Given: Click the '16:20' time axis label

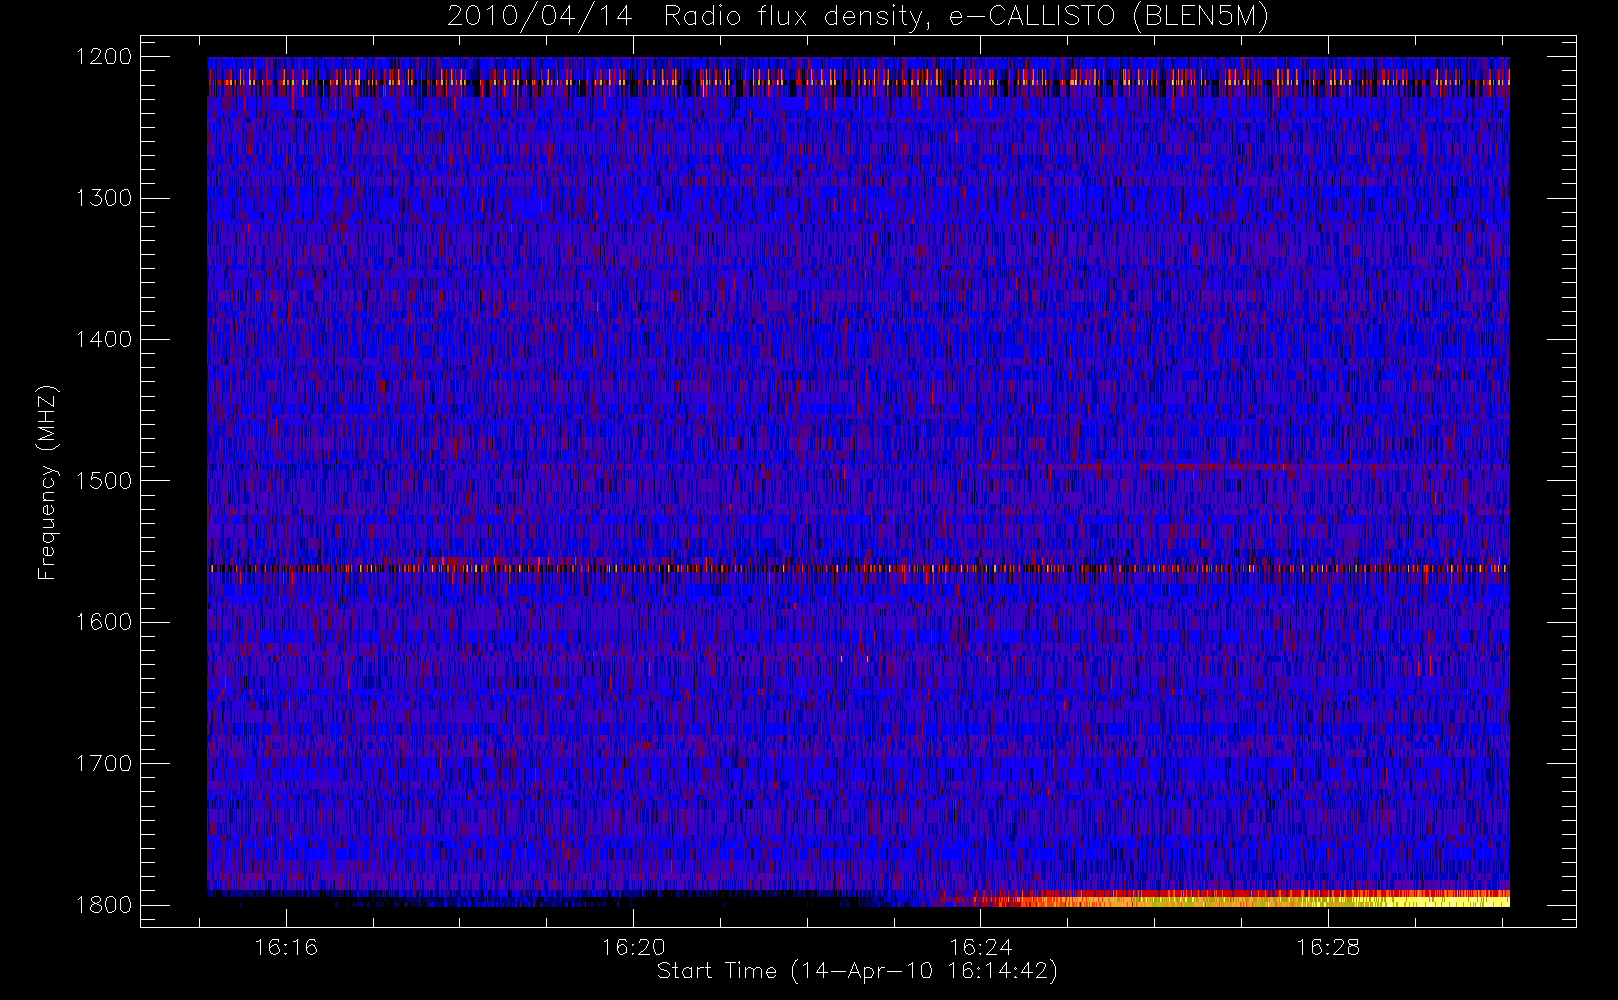Looking at the screenshot, I should point(633,946).
